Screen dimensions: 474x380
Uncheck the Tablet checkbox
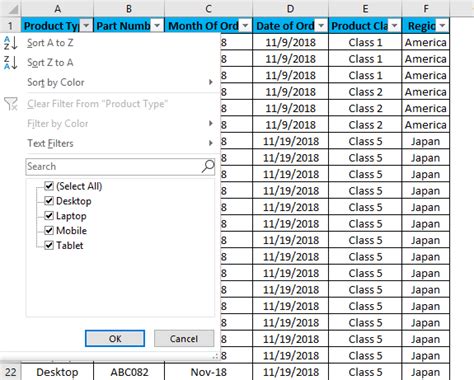[x=49, y=245]
